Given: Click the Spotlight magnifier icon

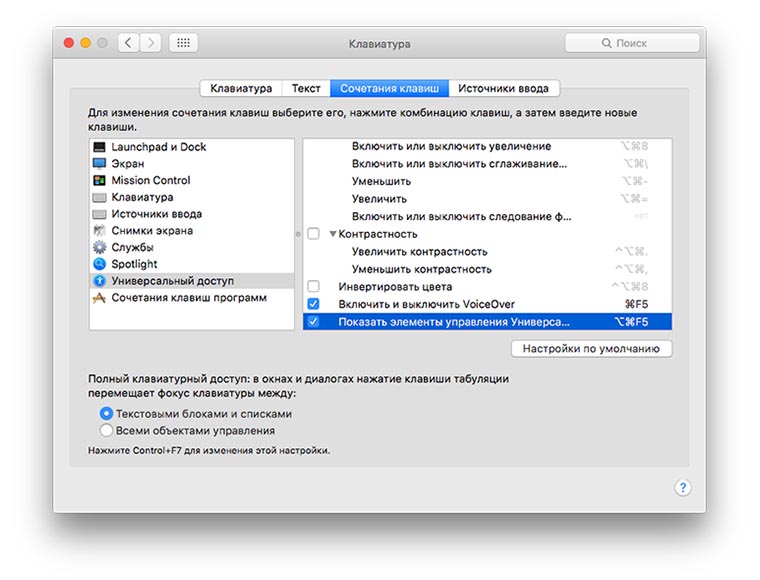Looking at the screenshot, I should pyautogui.click(x=99, y=264).
